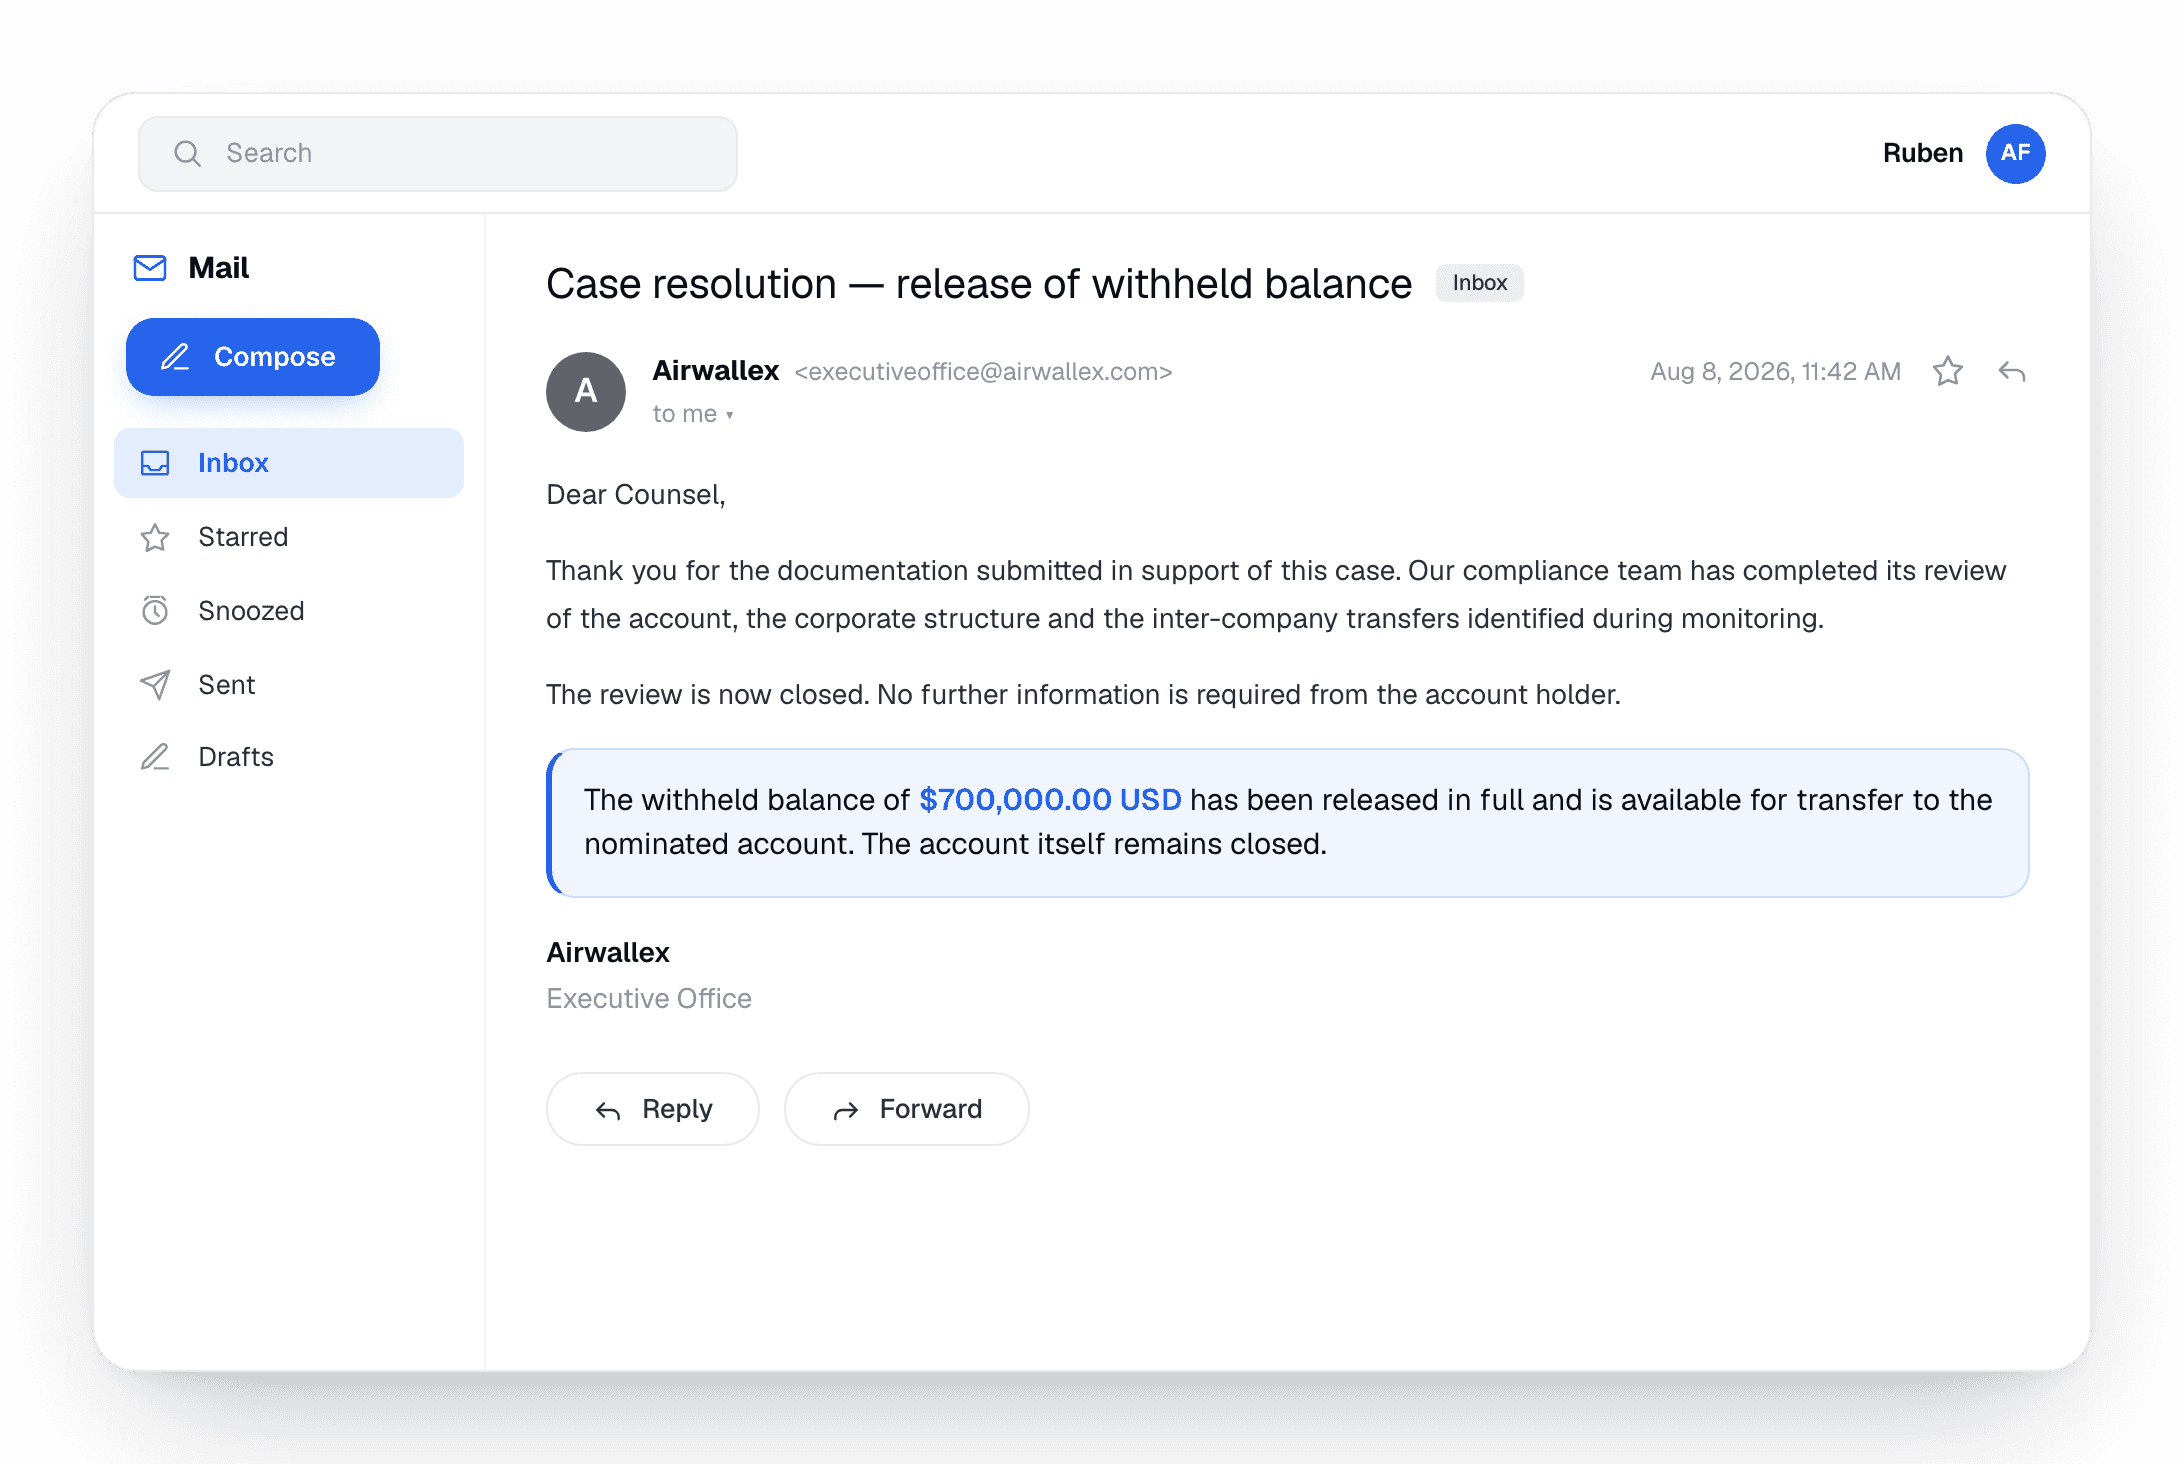Click the email subject Case resolution title
Image resolution: width=2184 pixels, height=1464 pixels.
pyautogui.click(x=979, y=284)
